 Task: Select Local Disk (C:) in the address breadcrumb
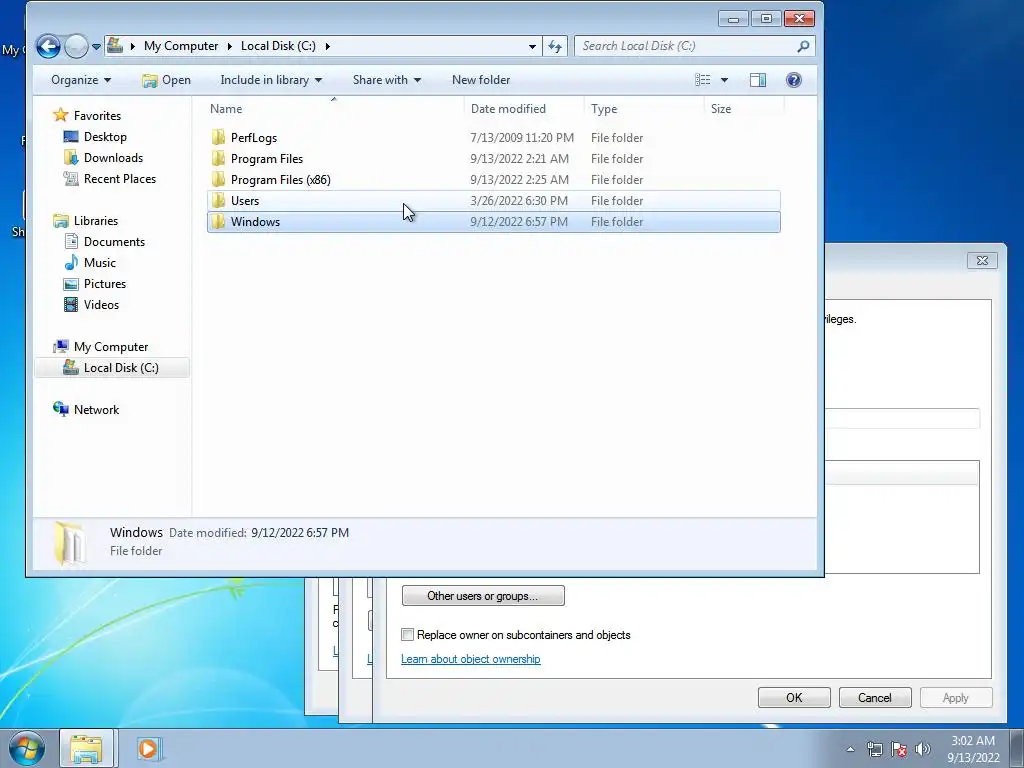(x=278, y=46)
